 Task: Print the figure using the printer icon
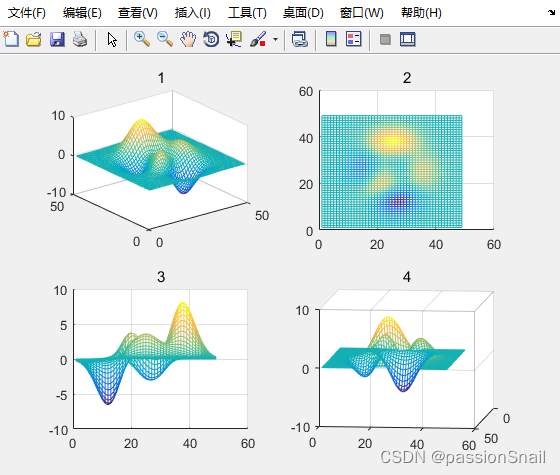pos(80,39)
